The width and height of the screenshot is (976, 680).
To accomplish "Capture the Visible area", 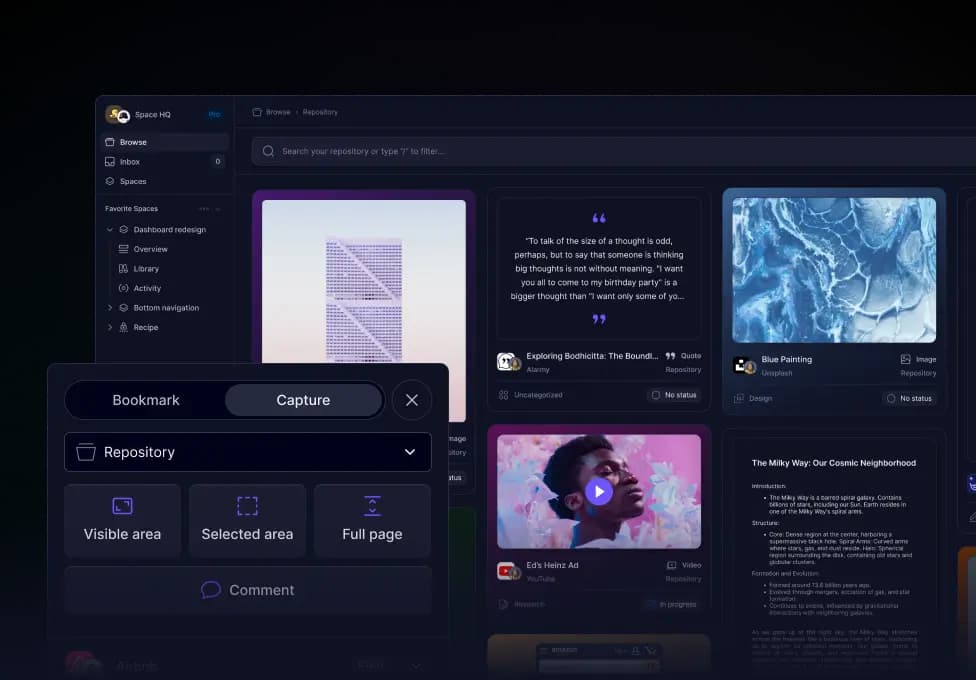I will 123,520.
